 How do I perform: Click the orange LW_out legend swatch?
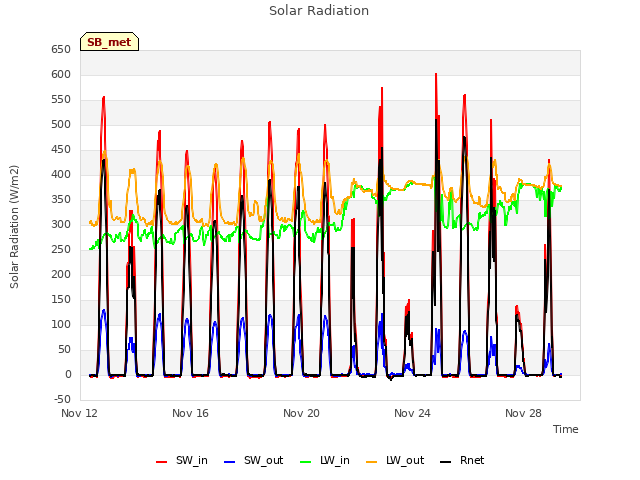[x=372, y=462]
